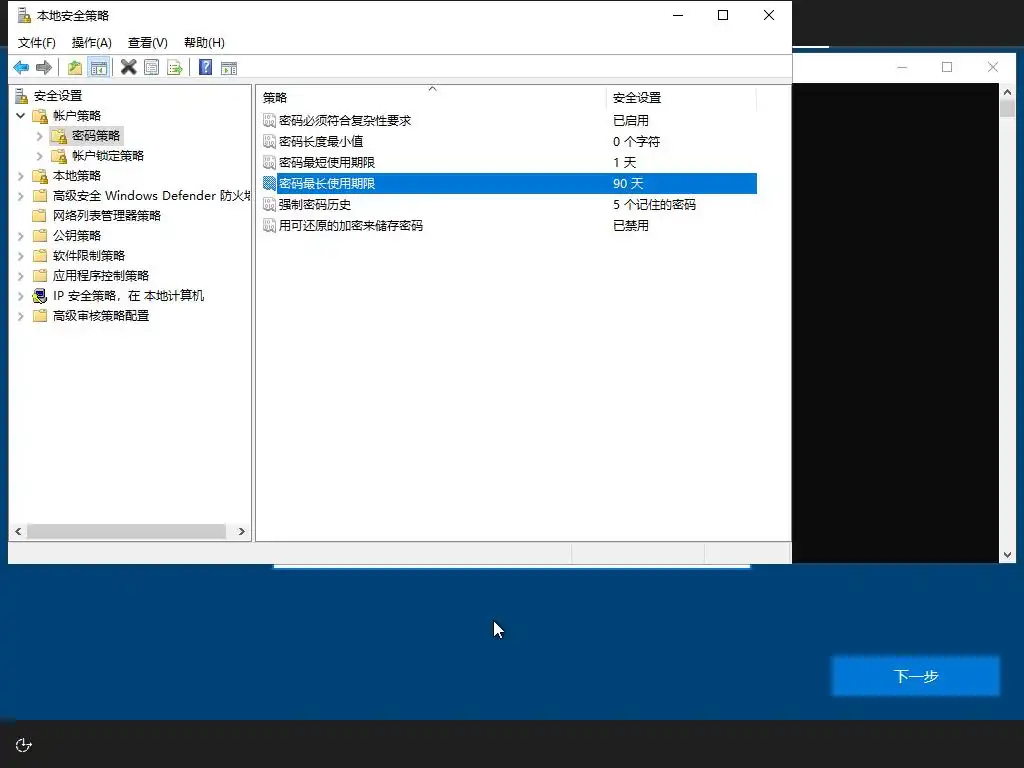Click the export list toolbar icon
The image size is (1024, 768).
[x=175, y=67]
